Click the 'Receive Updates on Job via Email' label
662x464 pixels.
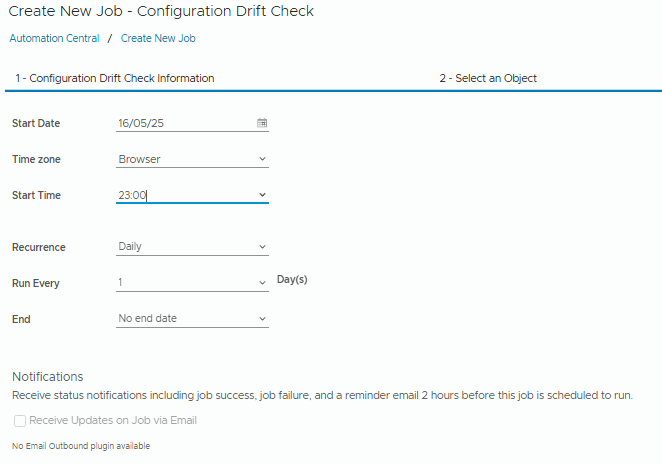(113, 421)
